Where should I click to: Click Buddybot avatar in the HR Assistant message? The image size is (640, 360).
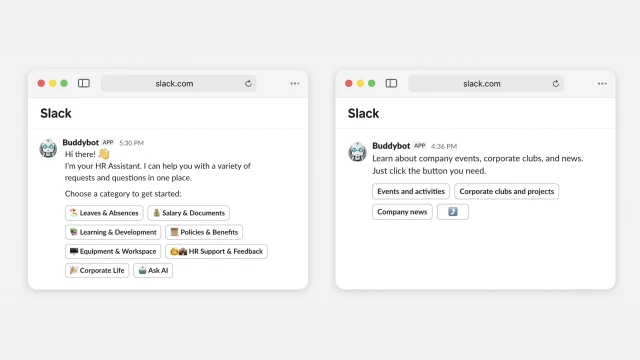[x=48, y=148]
